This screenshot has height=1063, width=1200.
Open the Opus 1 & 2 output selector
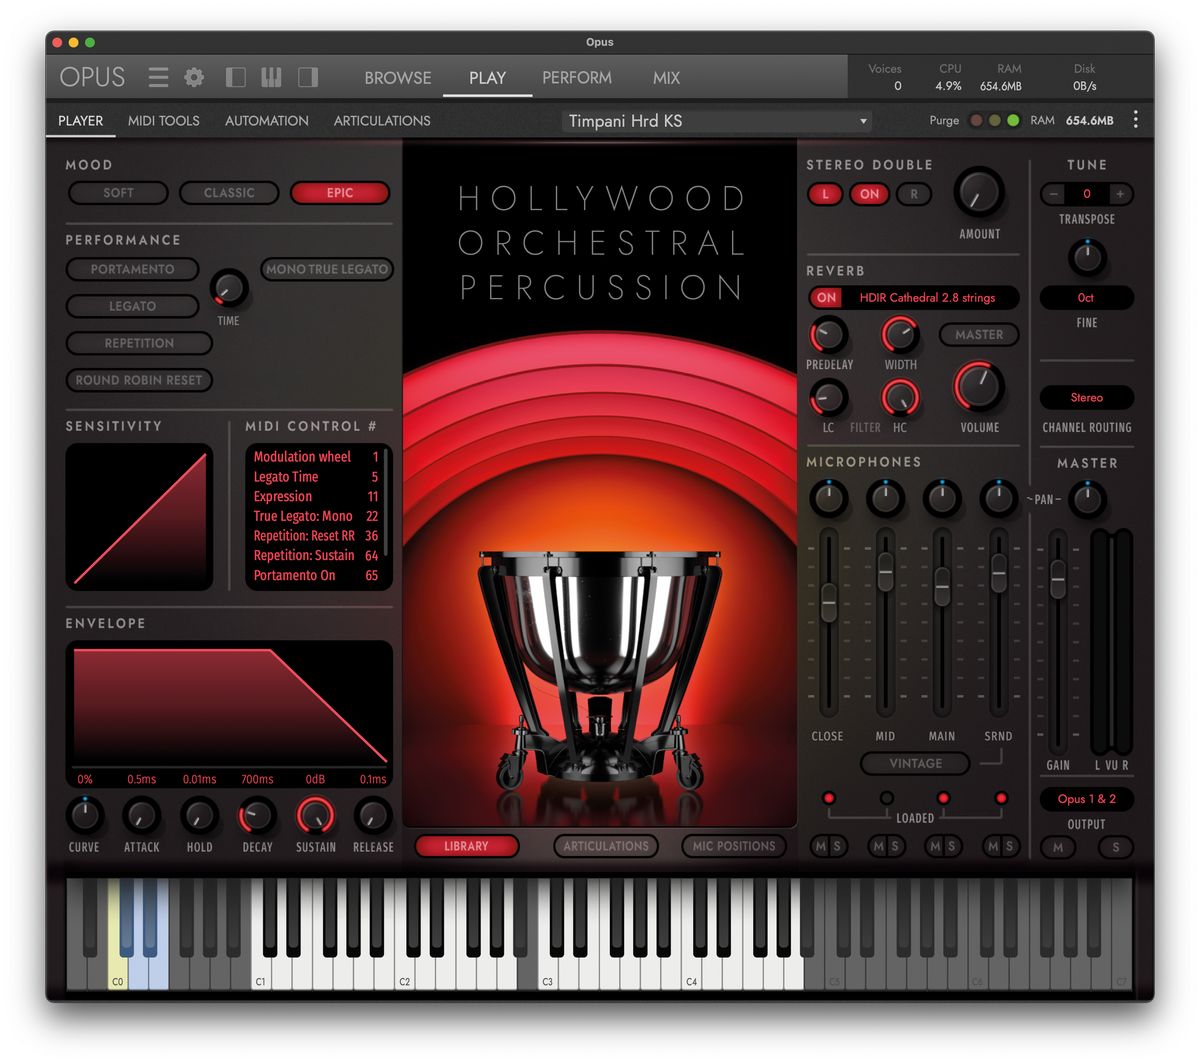(x=1086, y=799)
